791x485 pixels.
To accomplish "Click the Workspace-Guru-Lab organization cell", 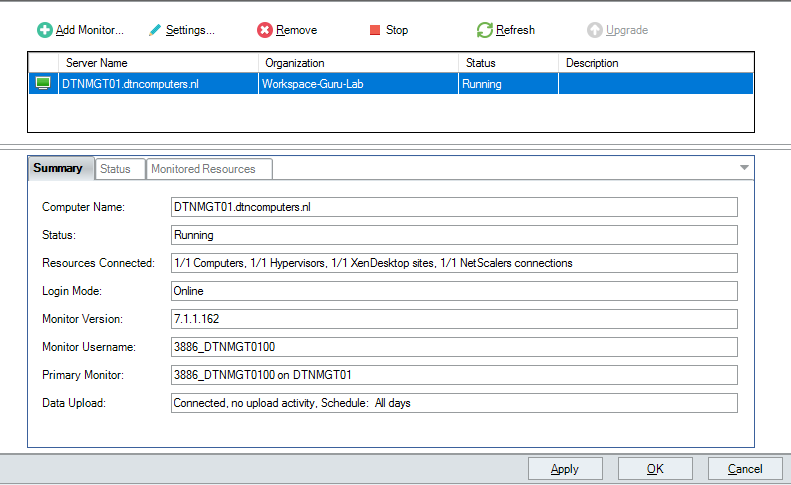I will pyautogui.click(x=358, y=84).
